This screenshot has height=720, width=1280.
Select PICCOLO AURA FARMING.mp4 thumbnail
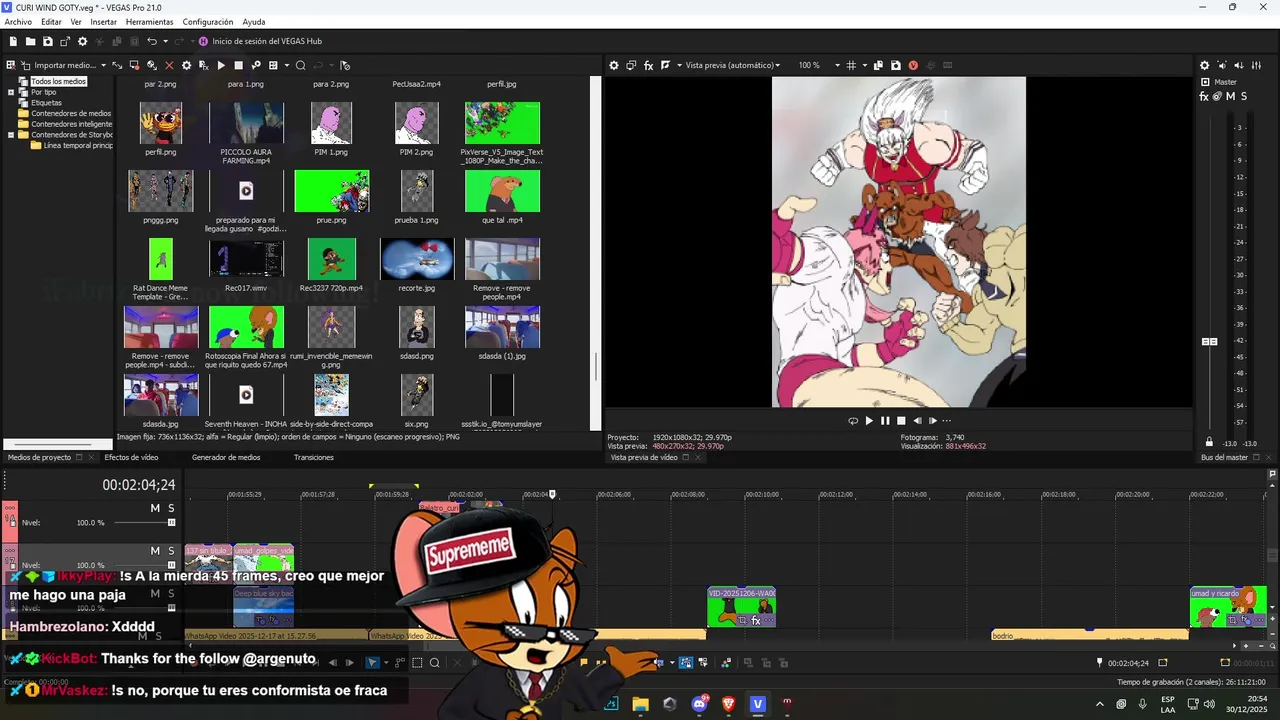246,123
